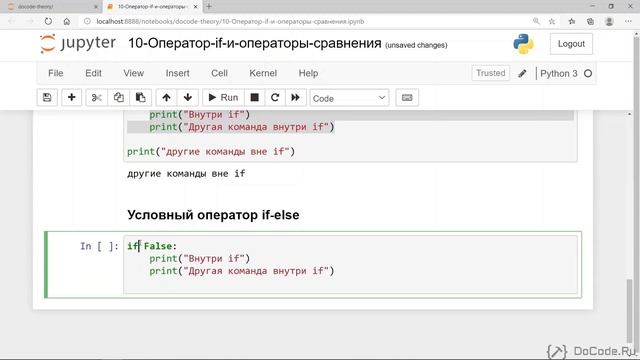640x360 pixels.
Task: Select the 10-Оператор-if browser tab
Action: [x=151, y=7]
